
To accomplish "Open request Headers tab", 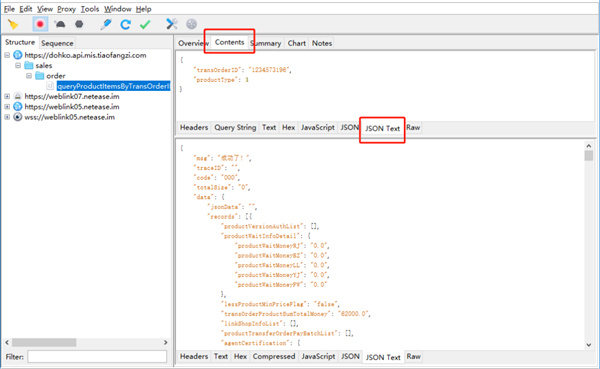I will click(x=194, y=127).
